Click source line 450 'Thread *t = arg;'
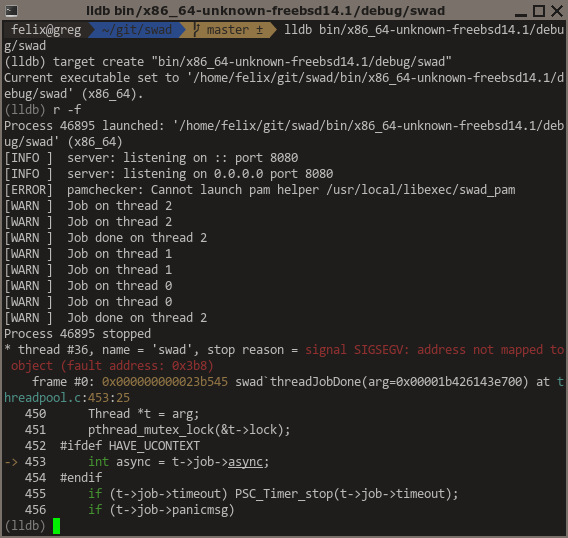 pyautogui.click(x=144, y=414)
